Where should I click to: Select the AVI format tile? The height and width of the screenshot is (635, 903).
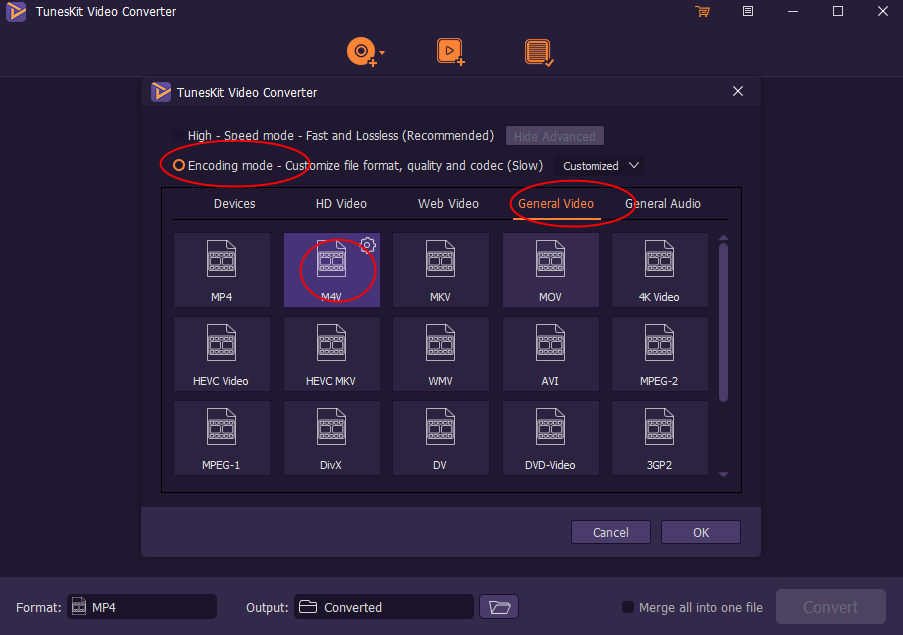point(551,354)
